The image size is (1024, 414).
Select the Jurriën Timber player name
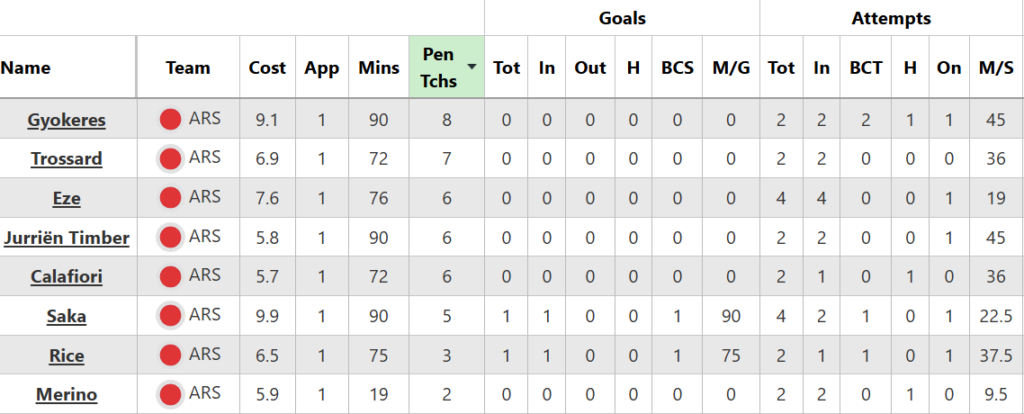click(67, 237)
